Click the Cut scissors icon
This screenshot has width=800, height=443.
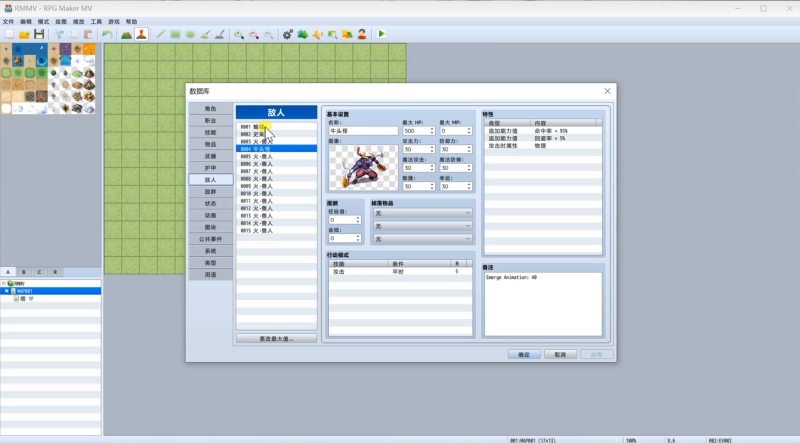(59, 34)
